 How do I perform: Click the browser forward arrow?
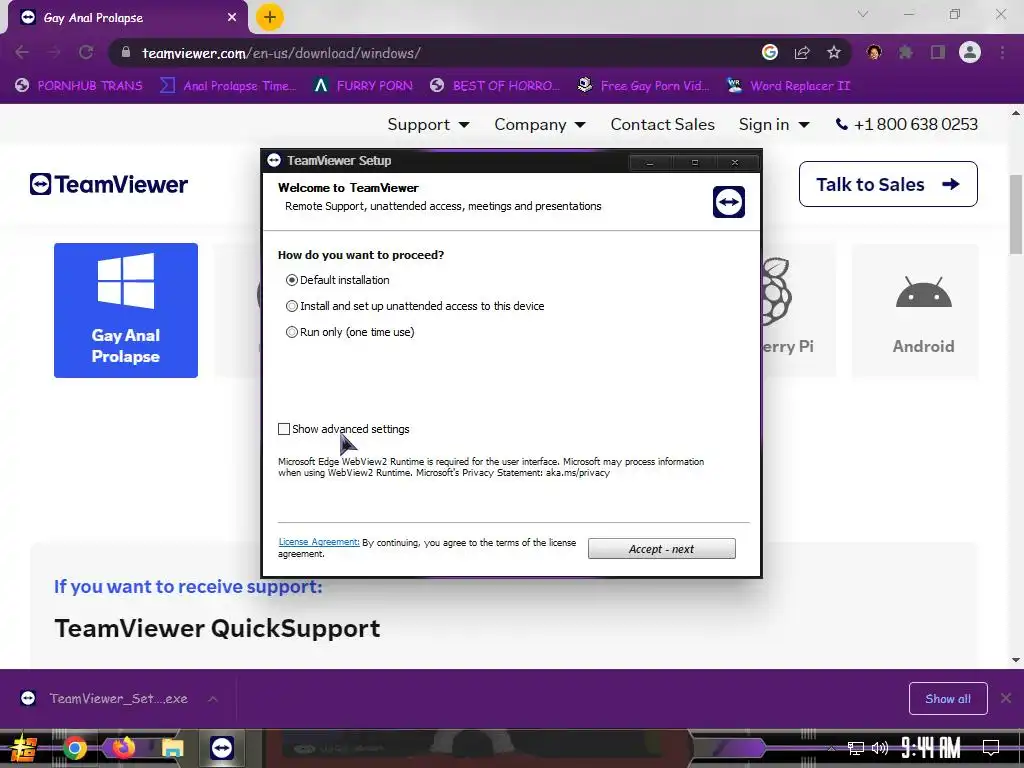click(54, 52)
